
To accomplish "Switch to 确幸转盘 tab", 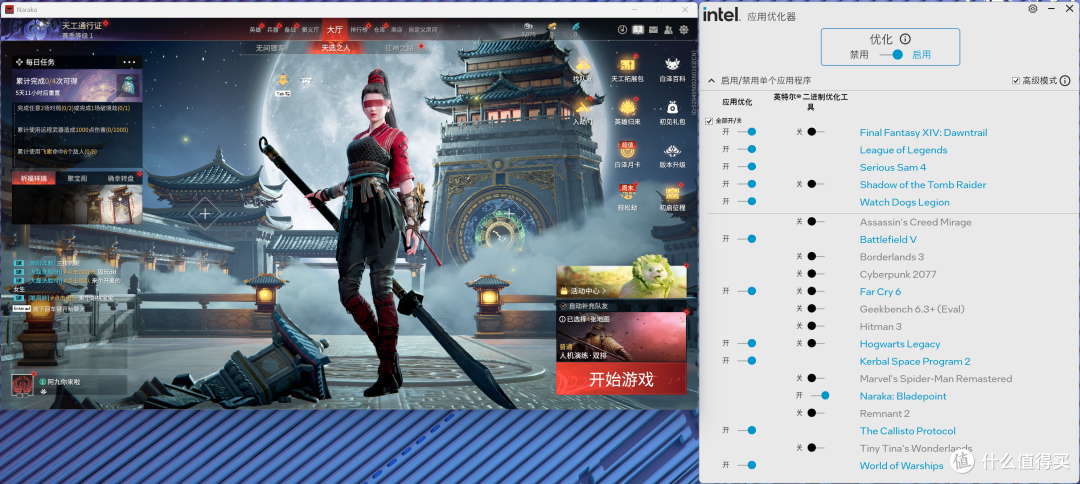I will pyautogui.click(x=121, y=178).
